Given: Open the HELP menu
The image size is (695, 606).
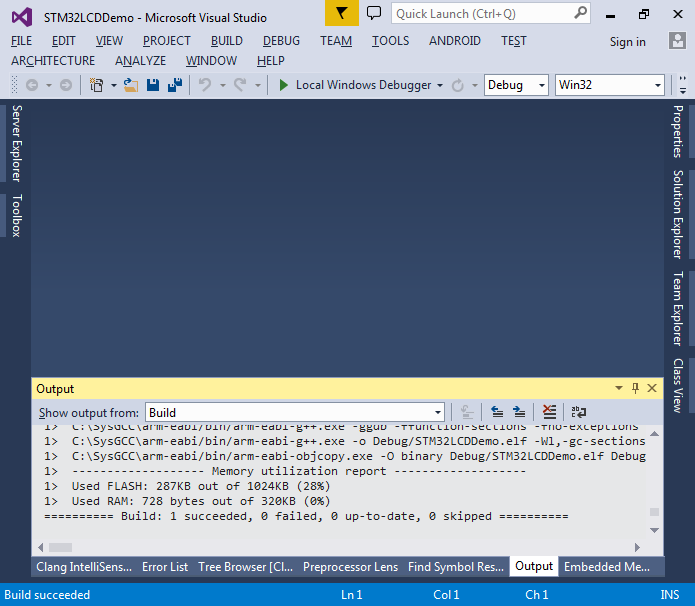Looking at the screenshot, I should tap(271, 60).
